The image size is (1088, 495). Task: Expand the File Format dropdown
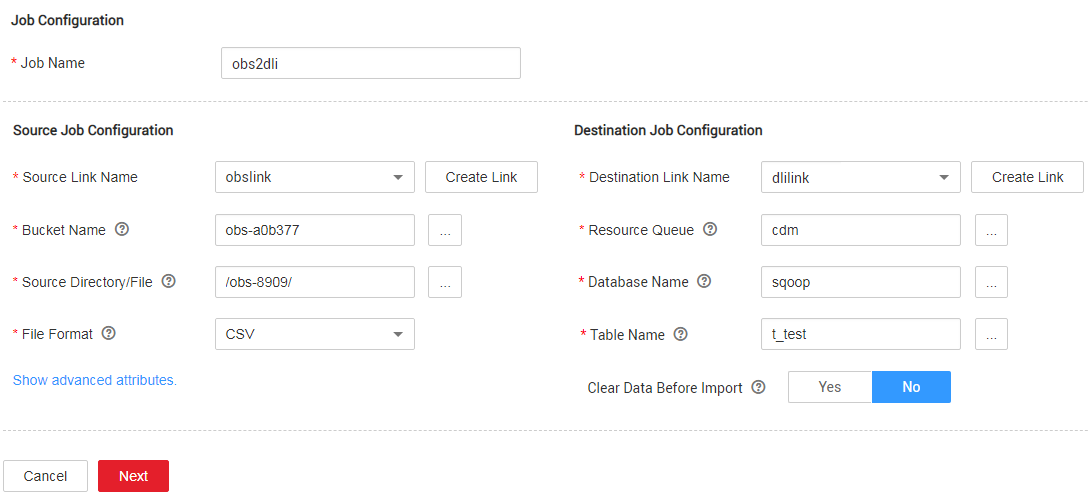(x=314, y=334)
